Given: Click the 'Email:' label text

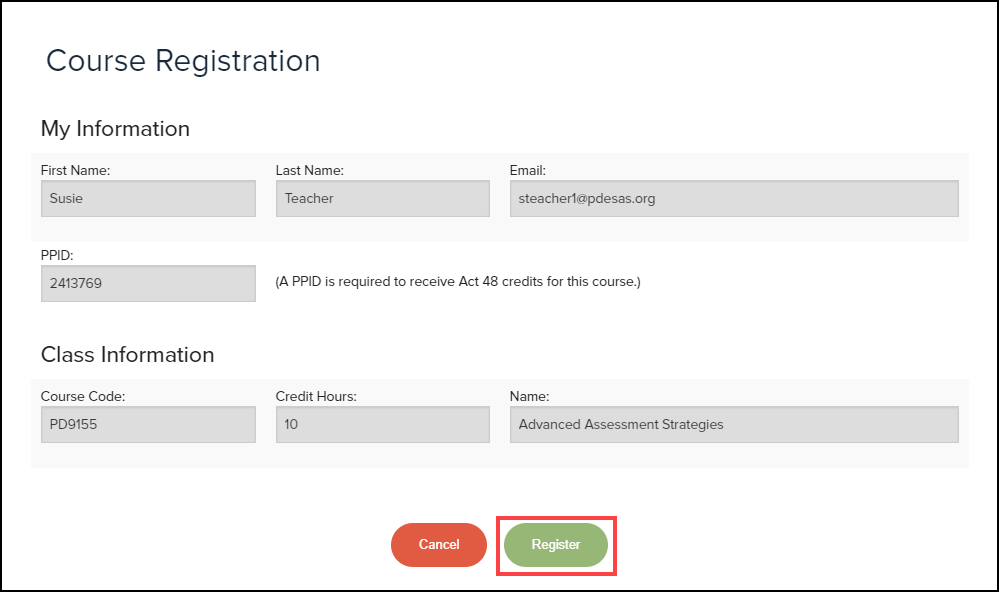Looking at the screenshot, I should (527, 171).
